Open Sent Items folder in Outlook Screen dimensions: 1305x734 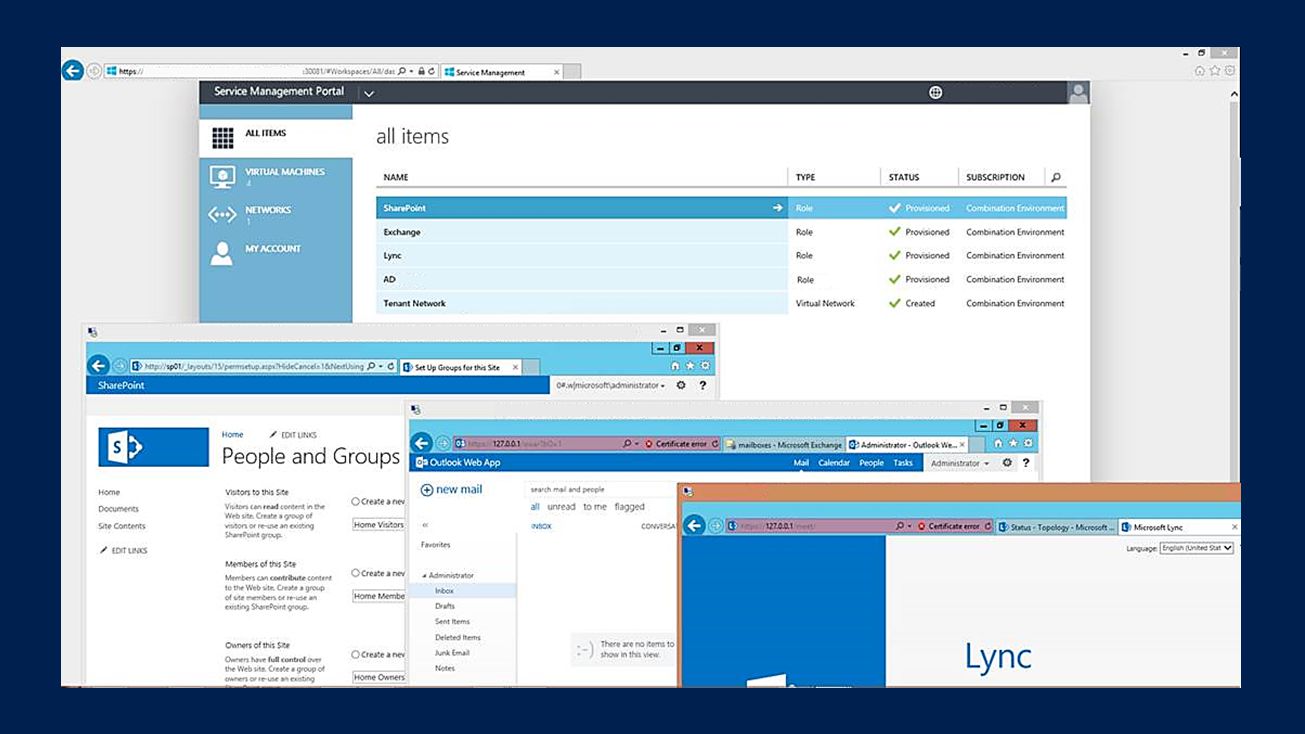(452, 622)
